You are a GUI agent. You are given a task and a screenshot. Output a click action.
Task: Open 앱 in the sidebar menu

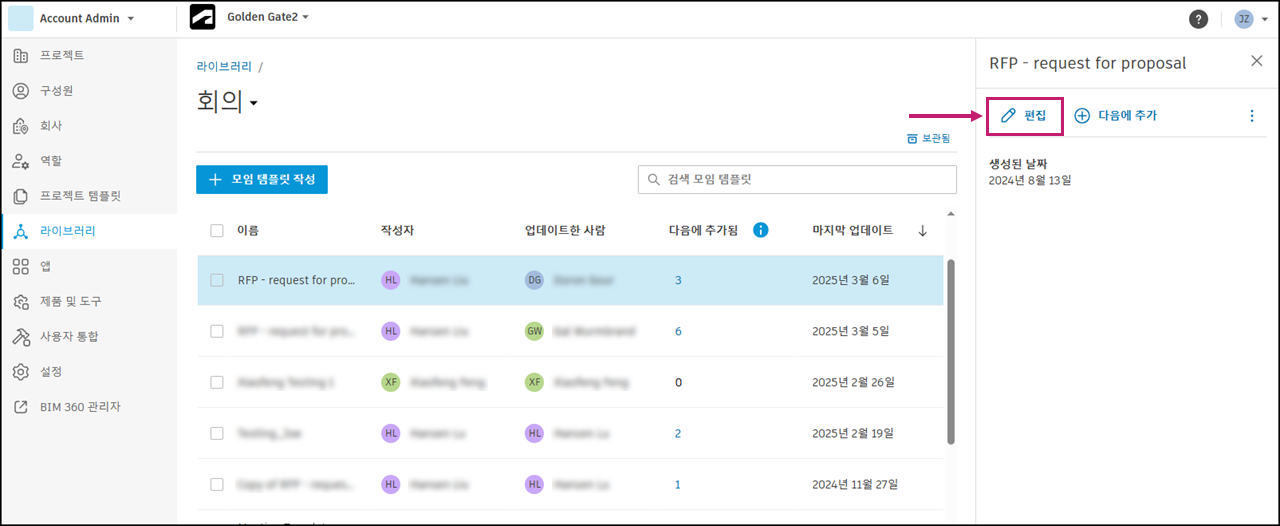point(46,266)
